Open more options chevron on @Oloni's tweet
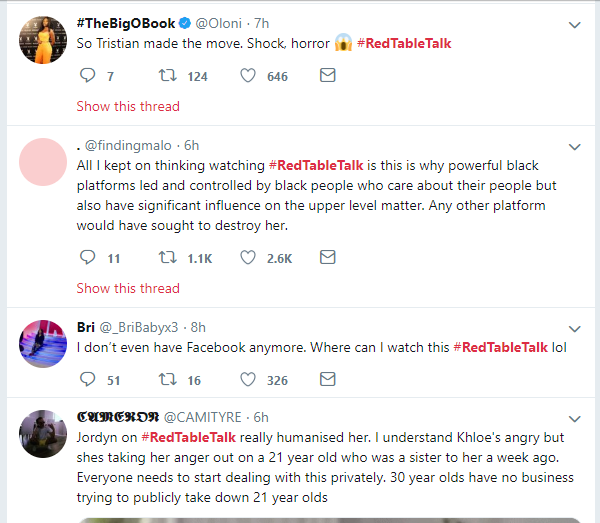 575,24
